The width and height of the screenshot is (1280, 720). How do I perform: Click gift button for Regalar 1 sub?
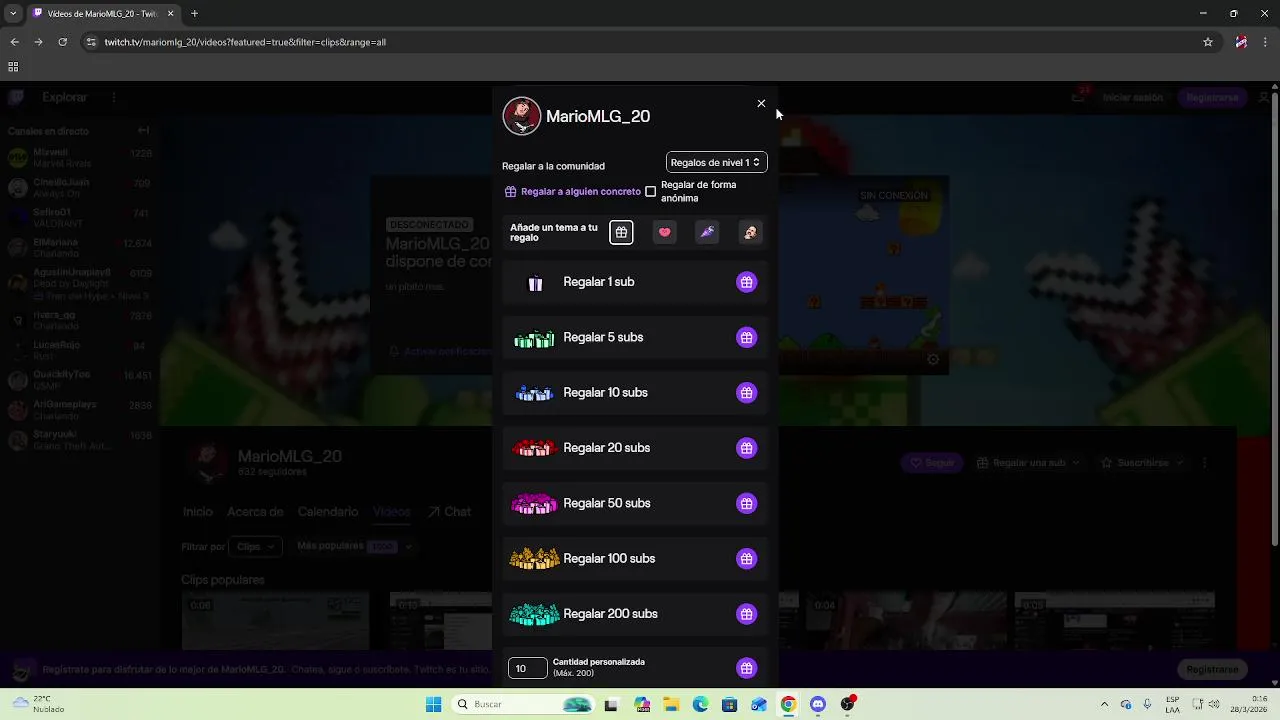point(747,282)
